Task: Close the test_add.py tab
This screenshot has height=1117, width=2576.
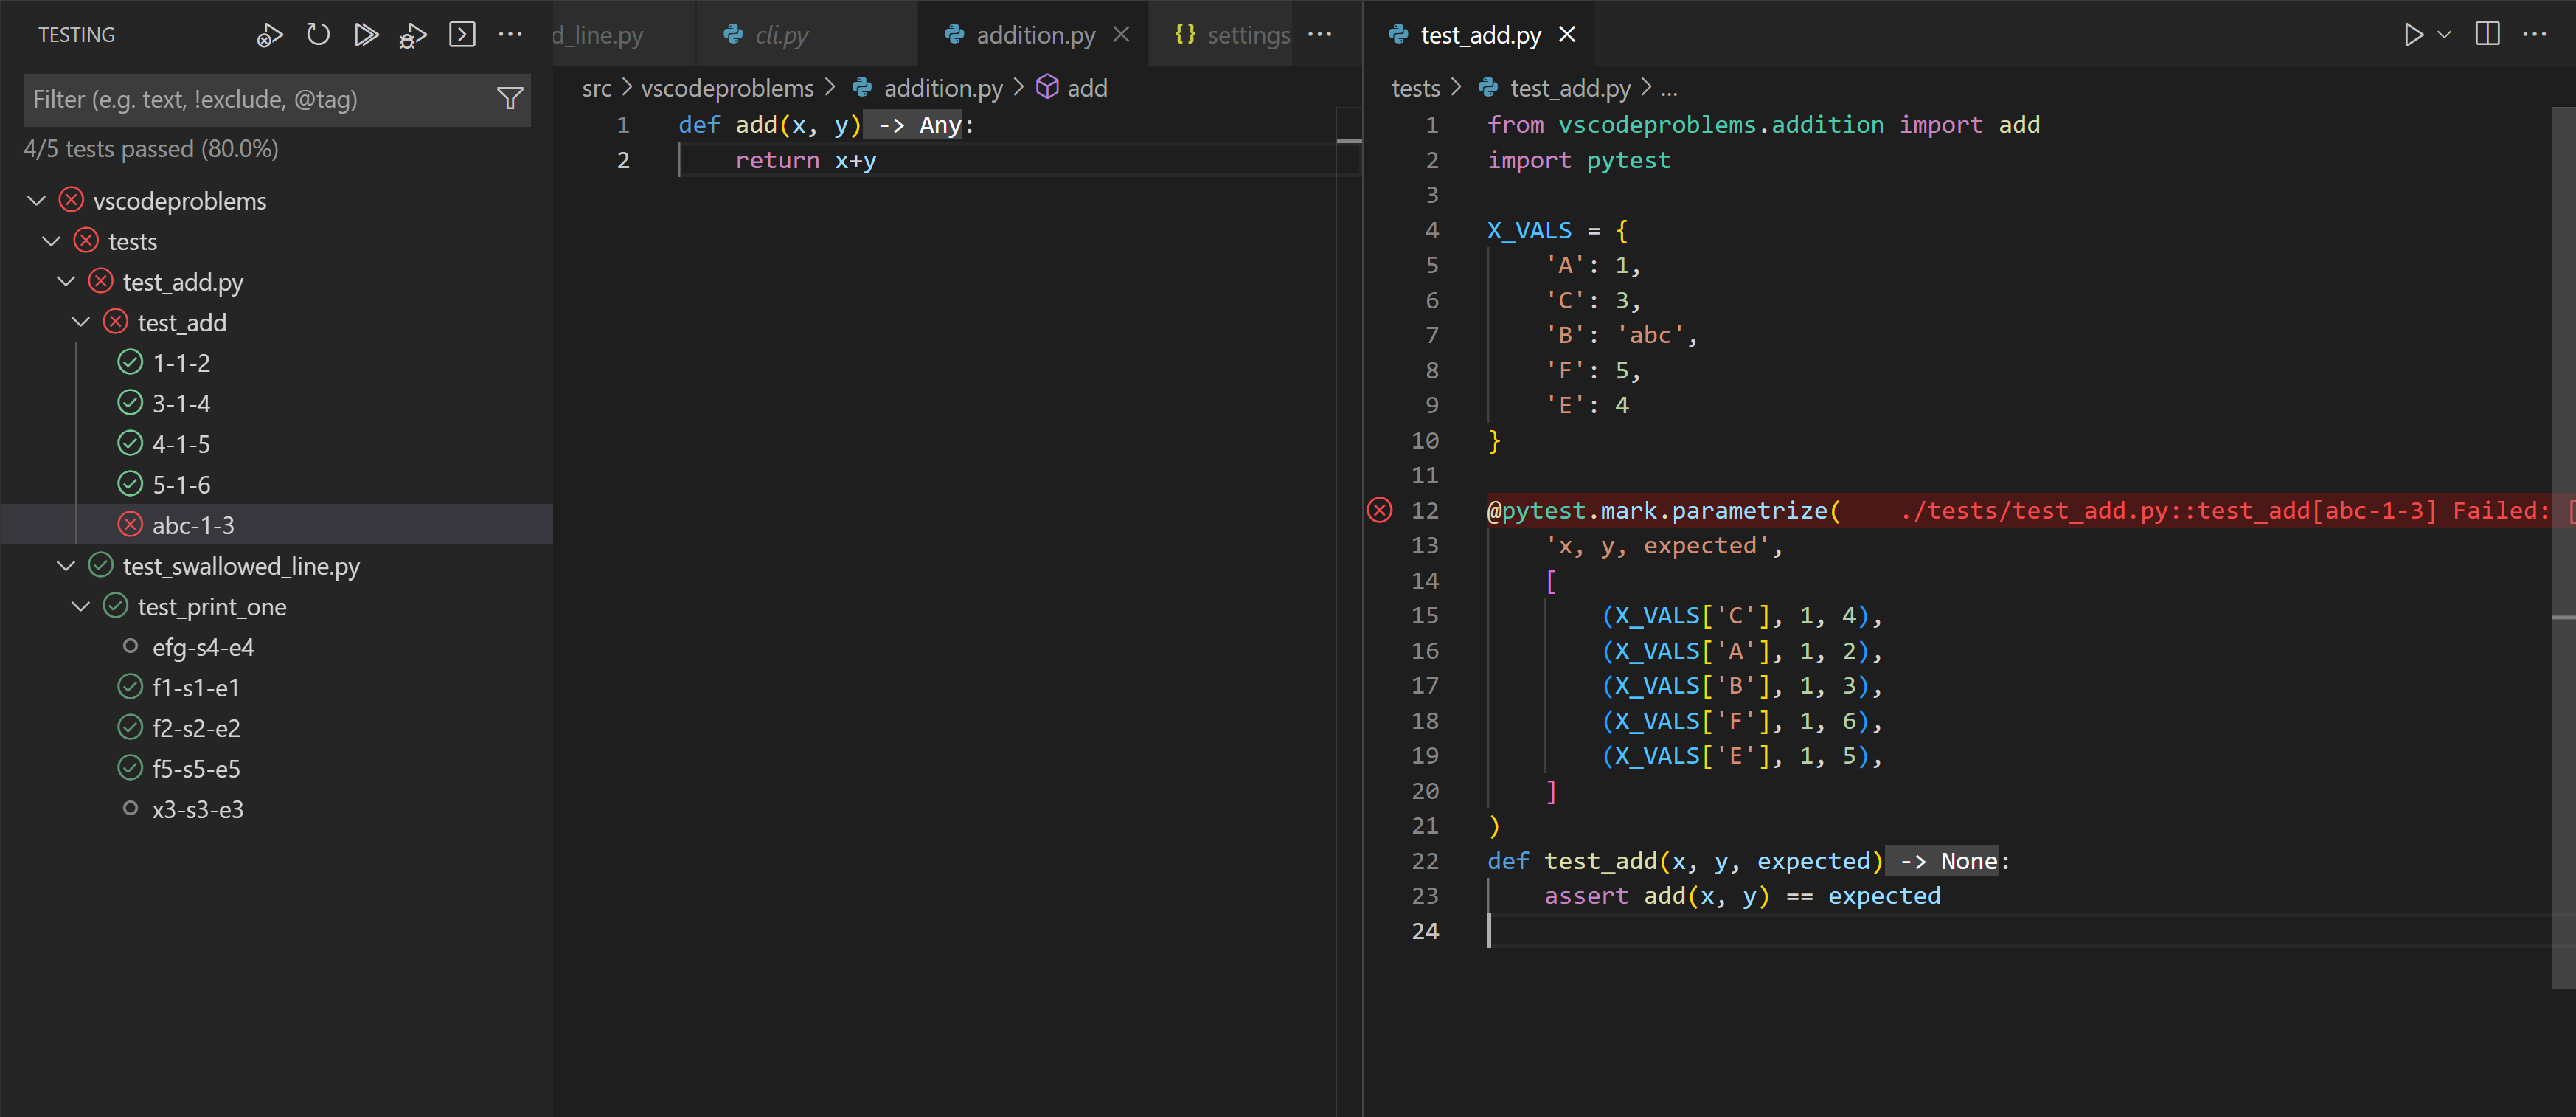Action: [x=1567, y=35]
